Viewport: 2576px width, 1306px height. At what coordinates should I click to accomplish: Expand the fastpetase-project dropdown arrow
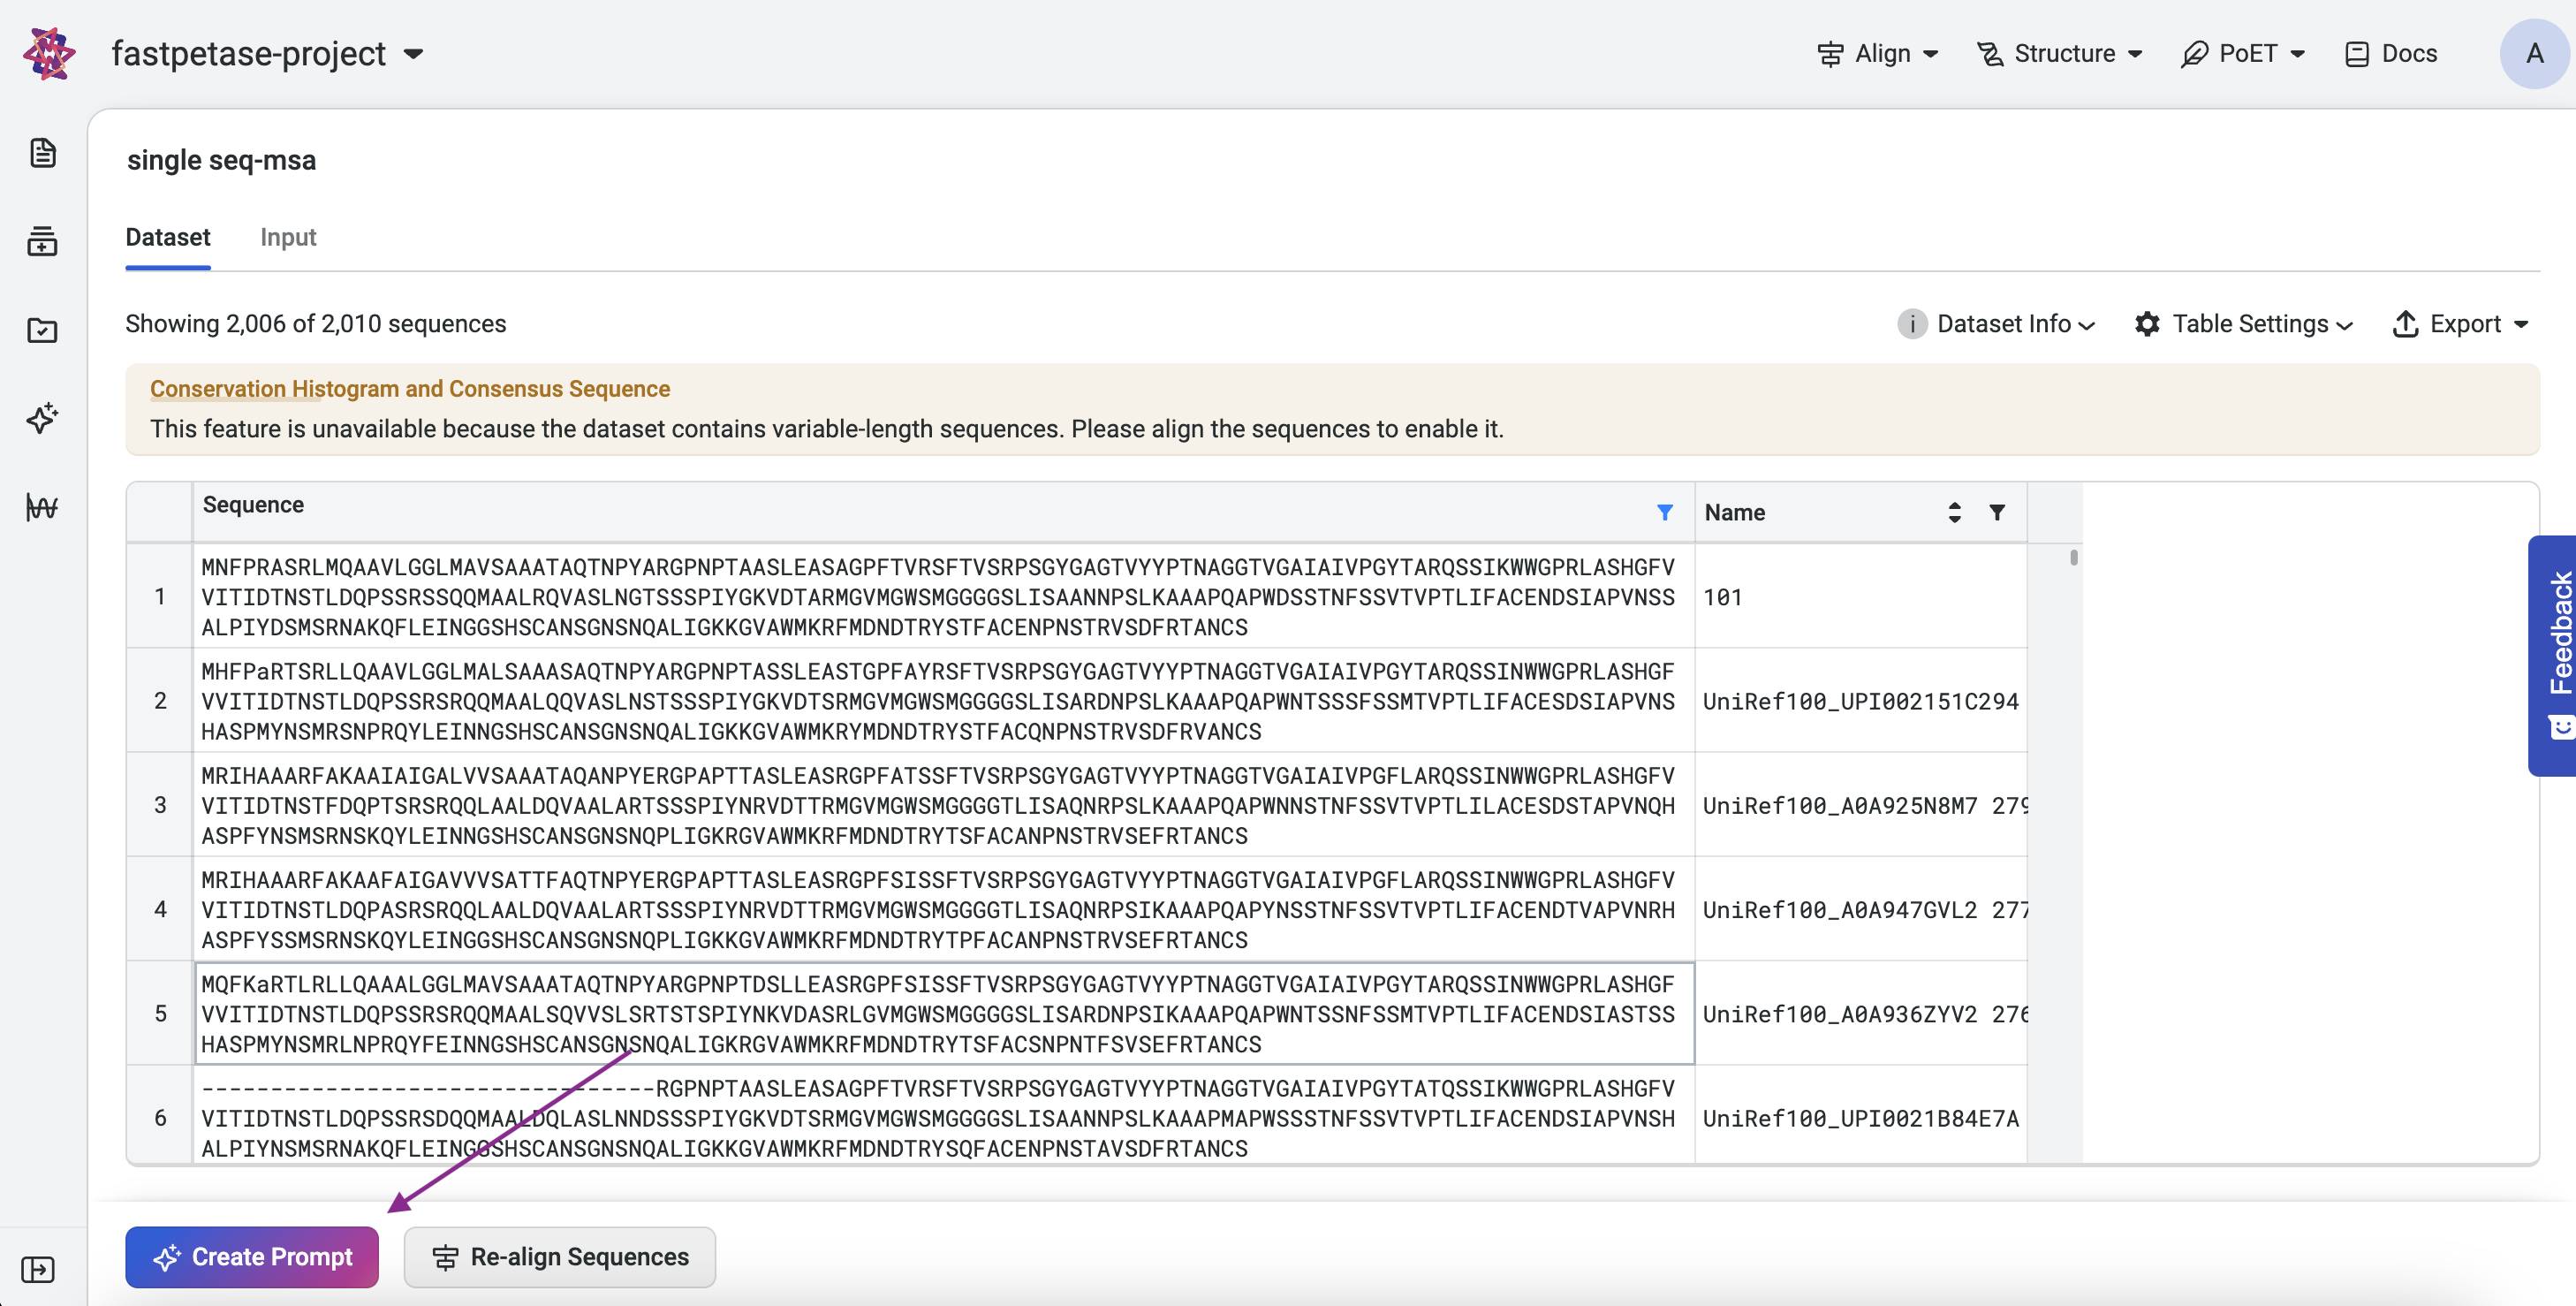tap(414, 54)
